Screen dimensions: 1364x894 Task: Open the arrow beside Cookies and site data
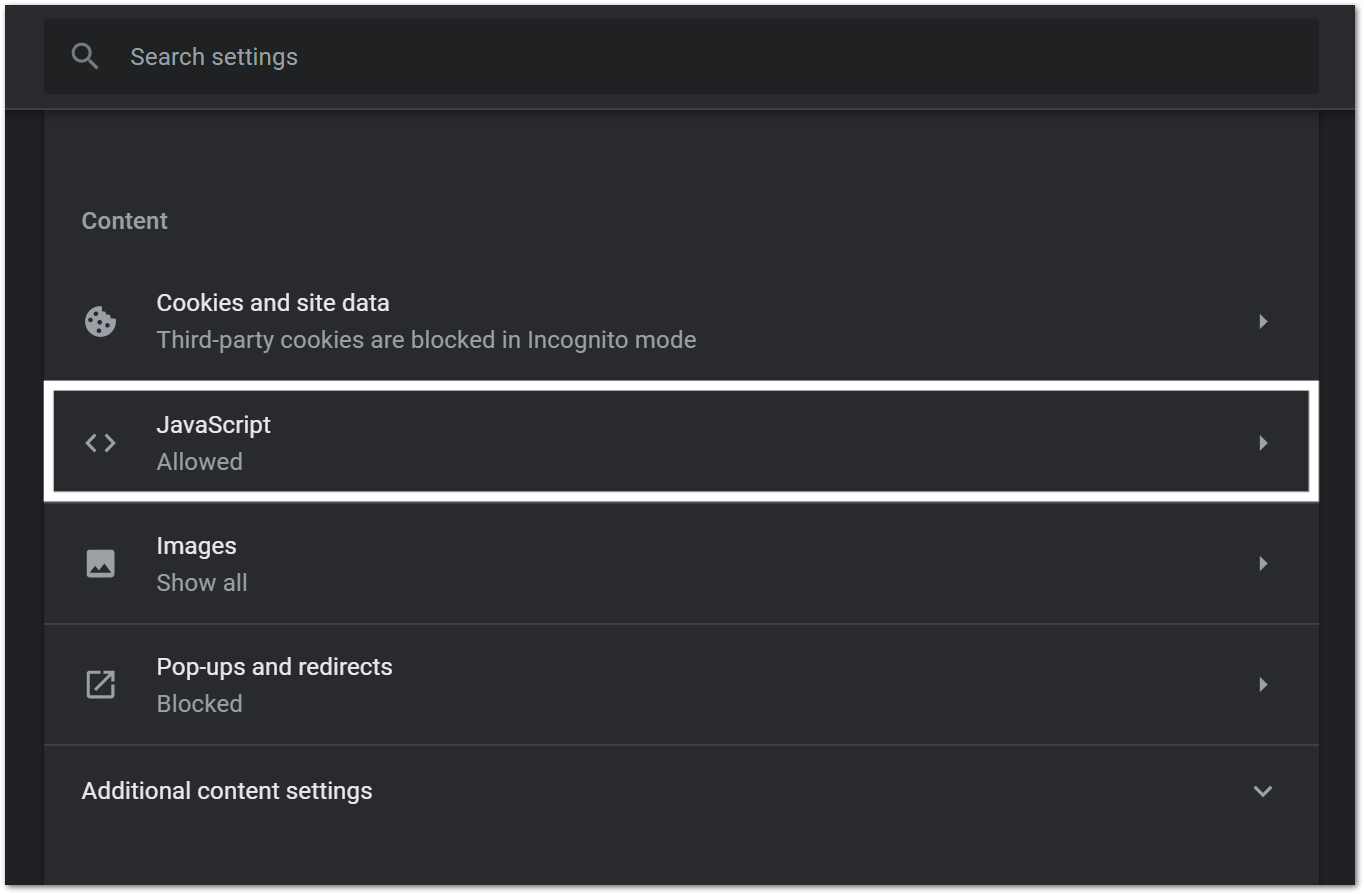pyautogui.click(x=1263, y=322)
